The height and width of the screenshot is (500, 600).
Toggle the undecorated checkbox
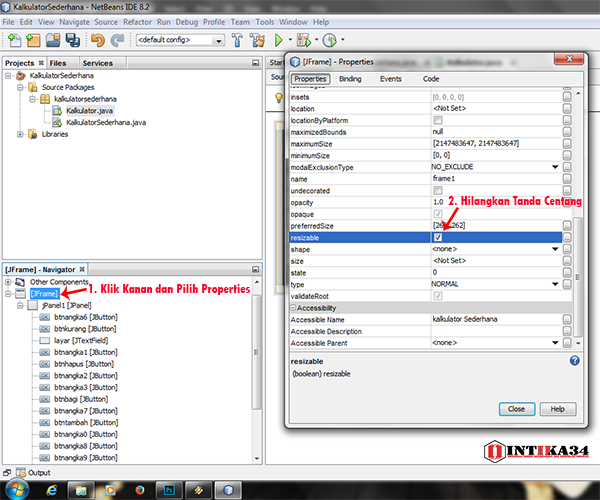click(x=438, y=191)
